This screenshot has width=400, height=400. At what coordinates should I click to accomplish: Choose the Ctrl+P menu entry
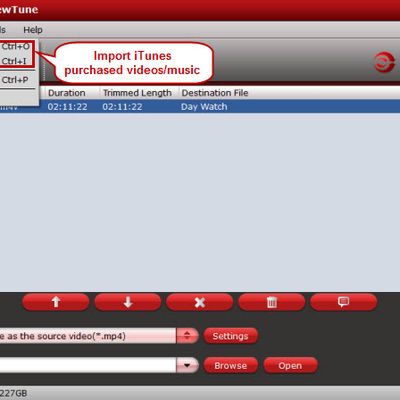[x=16, y=80]
